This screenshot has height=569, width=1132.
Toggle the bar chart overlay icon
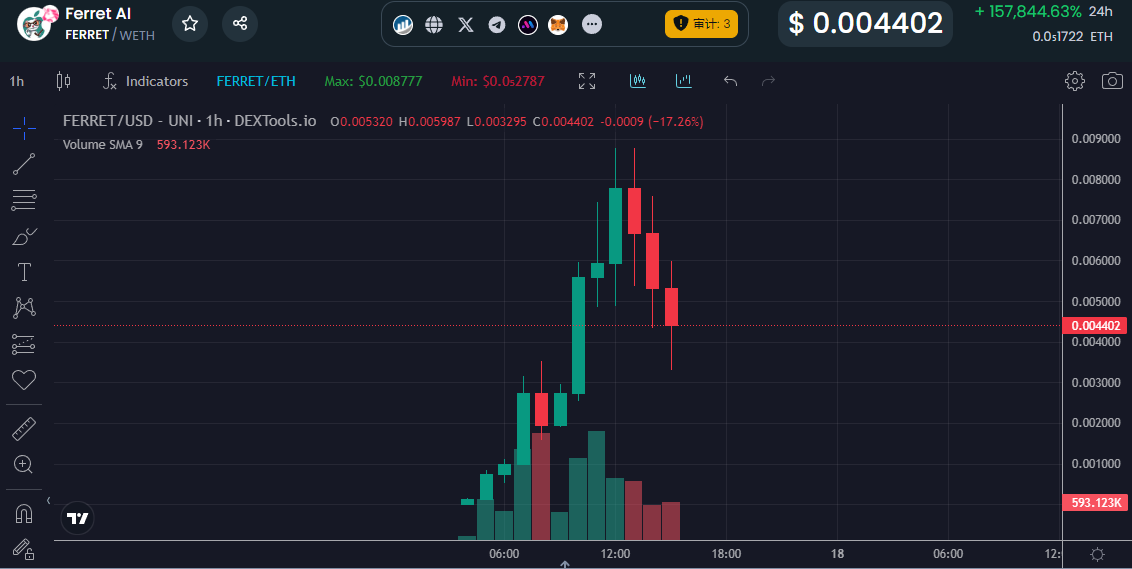(684, 81)
